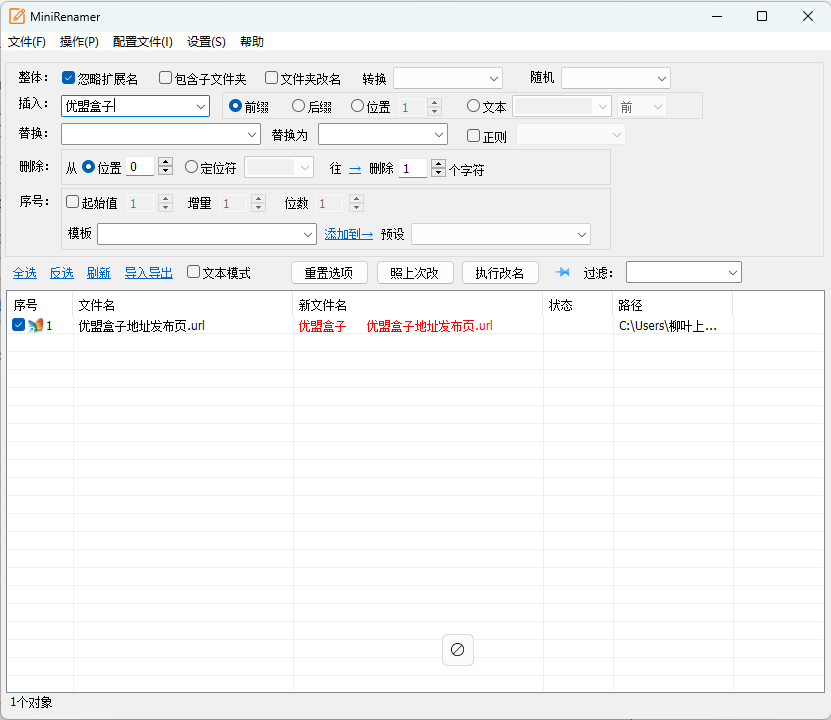This screenshot has height=720, width=831.
Task: Increase the 删除 character count stepper
Action: coord(438,164)
